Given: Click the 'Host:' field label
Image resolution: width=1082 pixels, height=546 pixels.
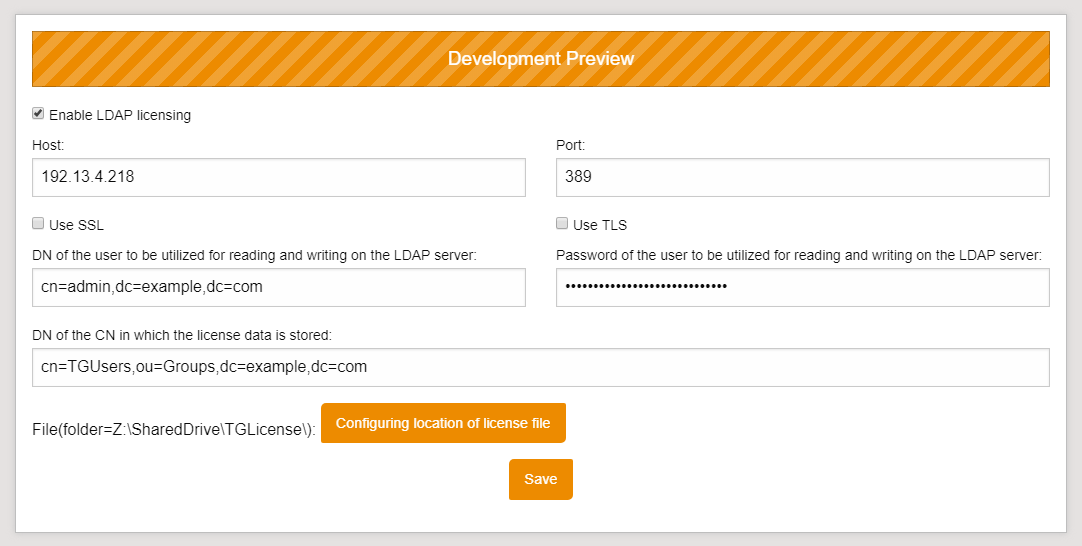Looking at the screenshot, I should pos(48,145).
